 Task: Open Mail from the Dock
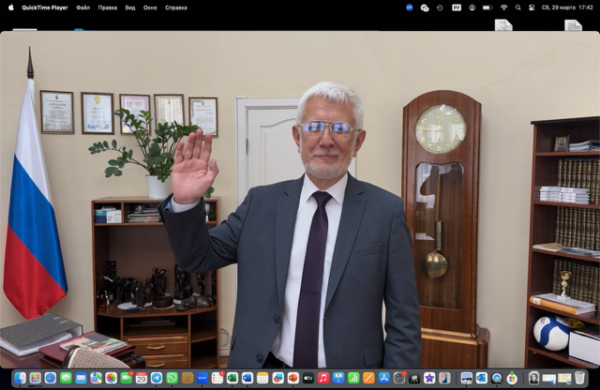(81, 378)
